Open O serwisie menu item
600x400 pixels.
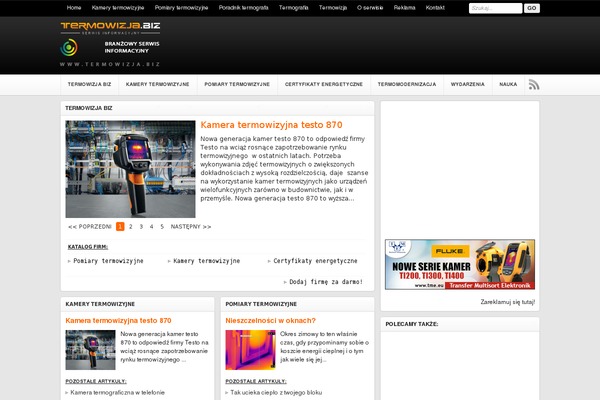point(370,8)
